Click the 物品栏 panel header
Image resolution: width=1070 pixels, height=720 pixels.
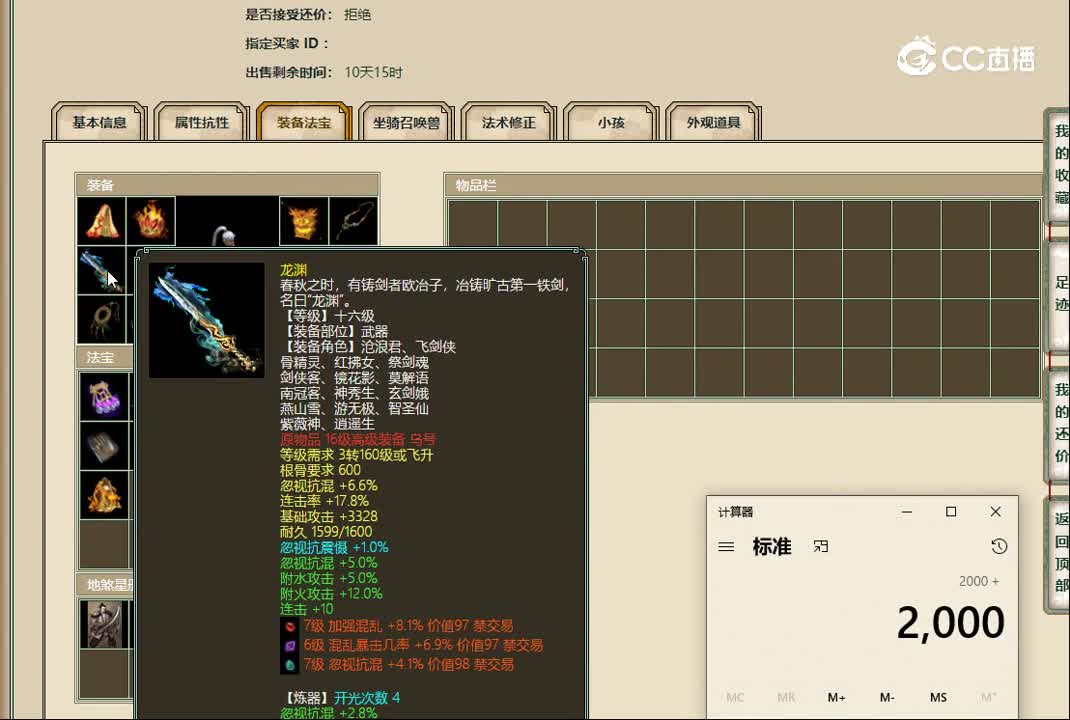744,185
